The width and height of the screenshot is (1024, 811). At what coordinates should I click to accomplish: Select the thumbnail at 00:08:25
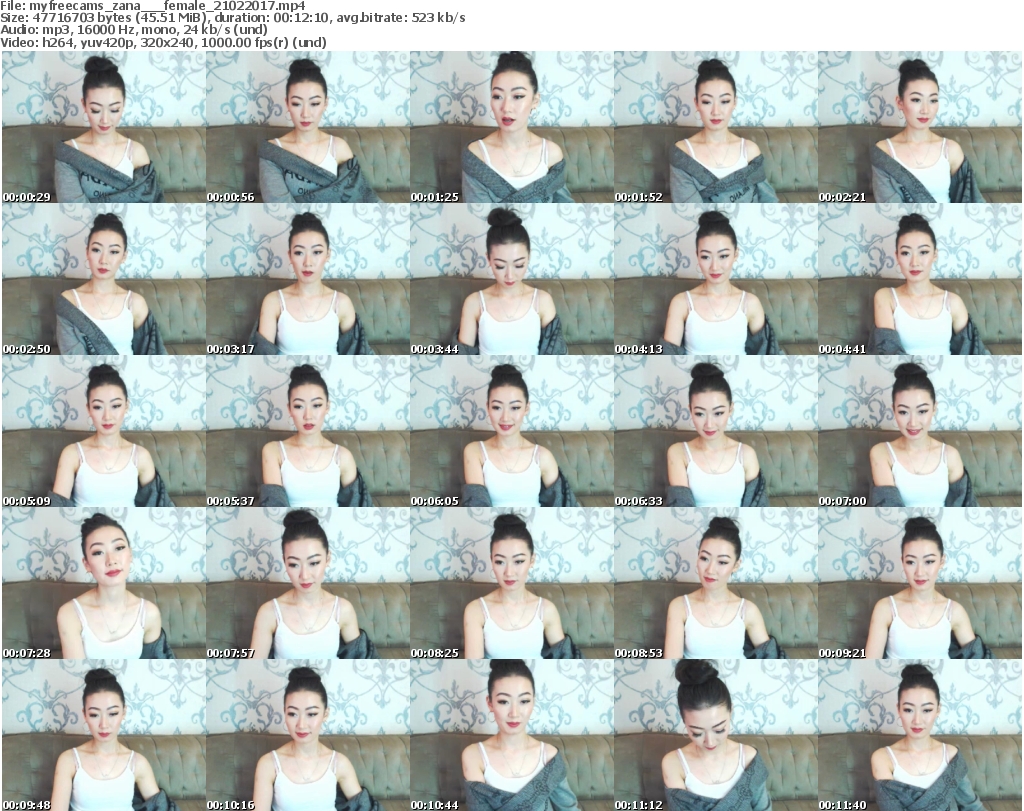point(512,583)
